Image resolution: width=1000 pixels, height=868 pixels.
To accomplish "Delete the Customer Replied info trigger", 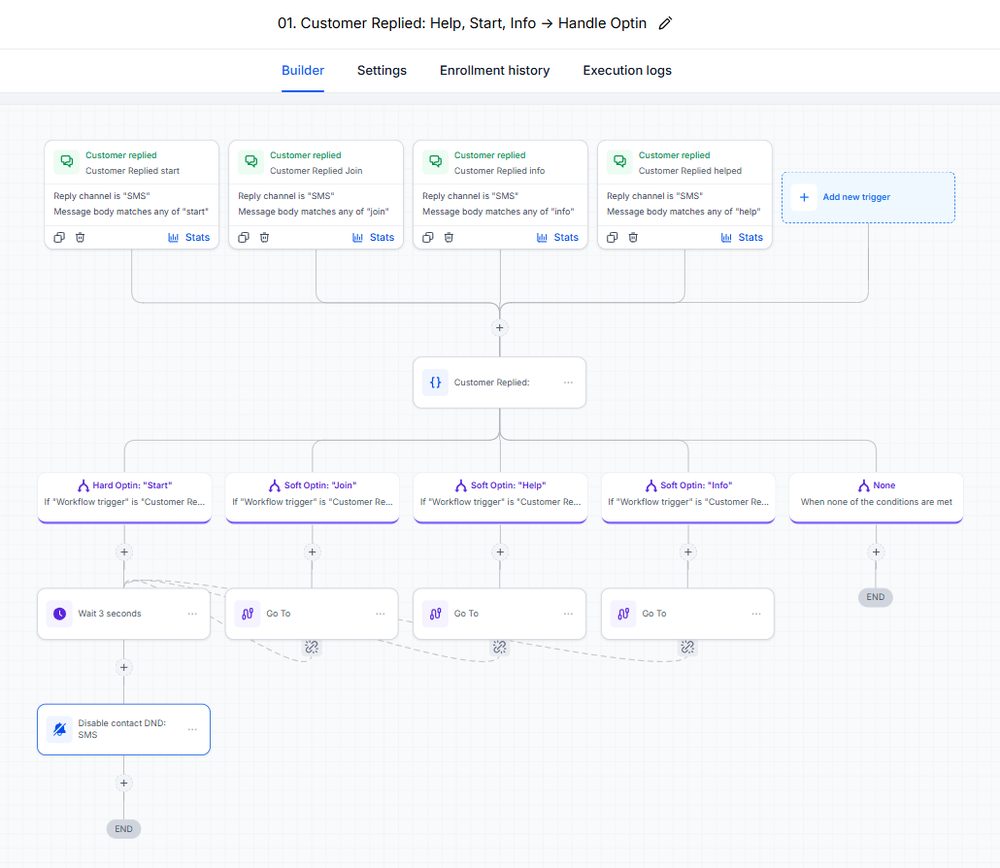I will click(x=449, y=237).
